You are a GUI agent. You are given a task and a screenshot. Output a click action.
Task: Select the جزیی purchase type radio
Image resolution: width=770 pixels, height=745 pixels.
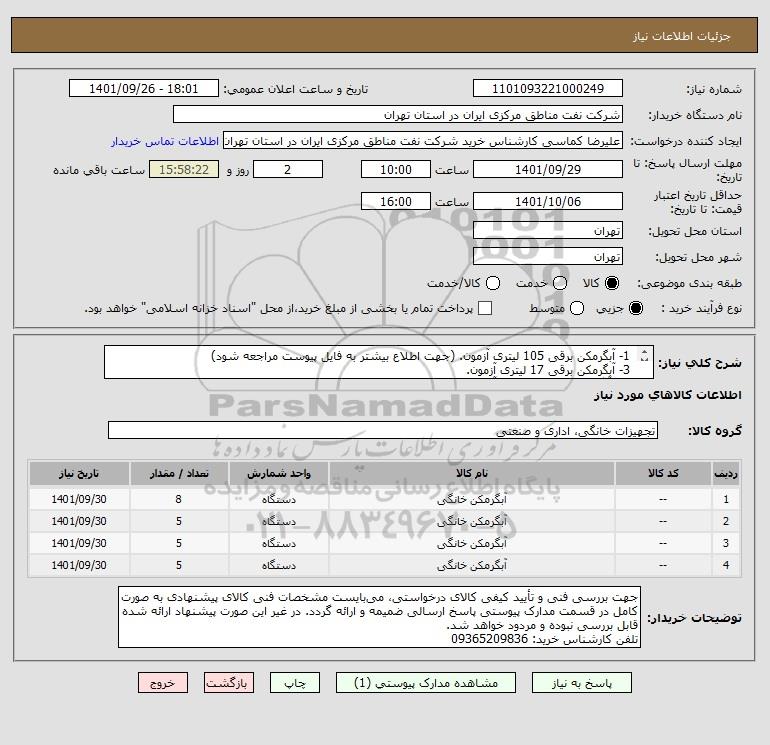click(635, 308)
